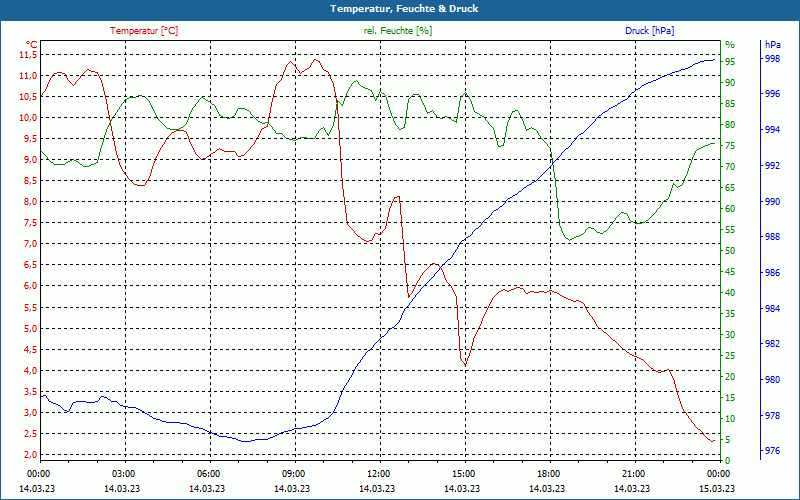Click the '25' humidity axis value
This screenshot has height=500, width=800.
[x=730, y=356]
